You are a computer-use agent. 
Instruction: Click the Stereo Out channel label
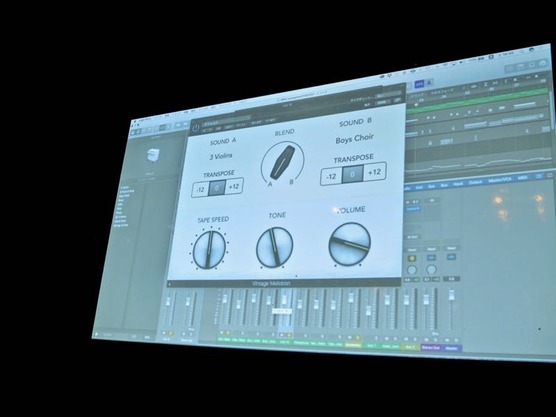click(430, 348)
